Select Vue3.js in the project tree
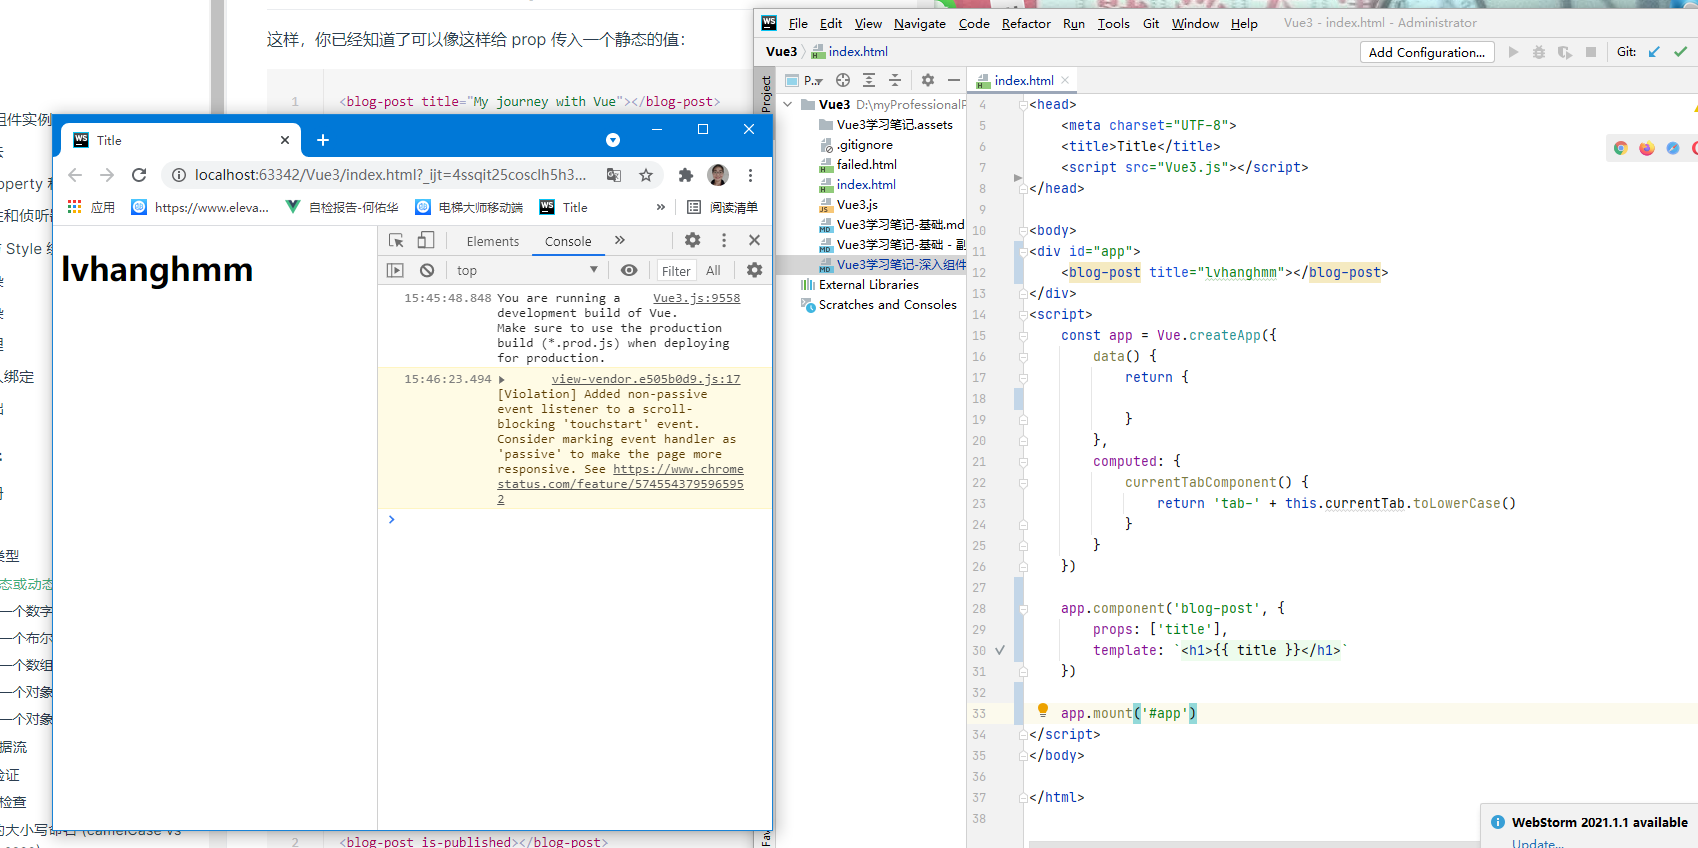Screen dimensions: 1698x848 click(857, 204)
